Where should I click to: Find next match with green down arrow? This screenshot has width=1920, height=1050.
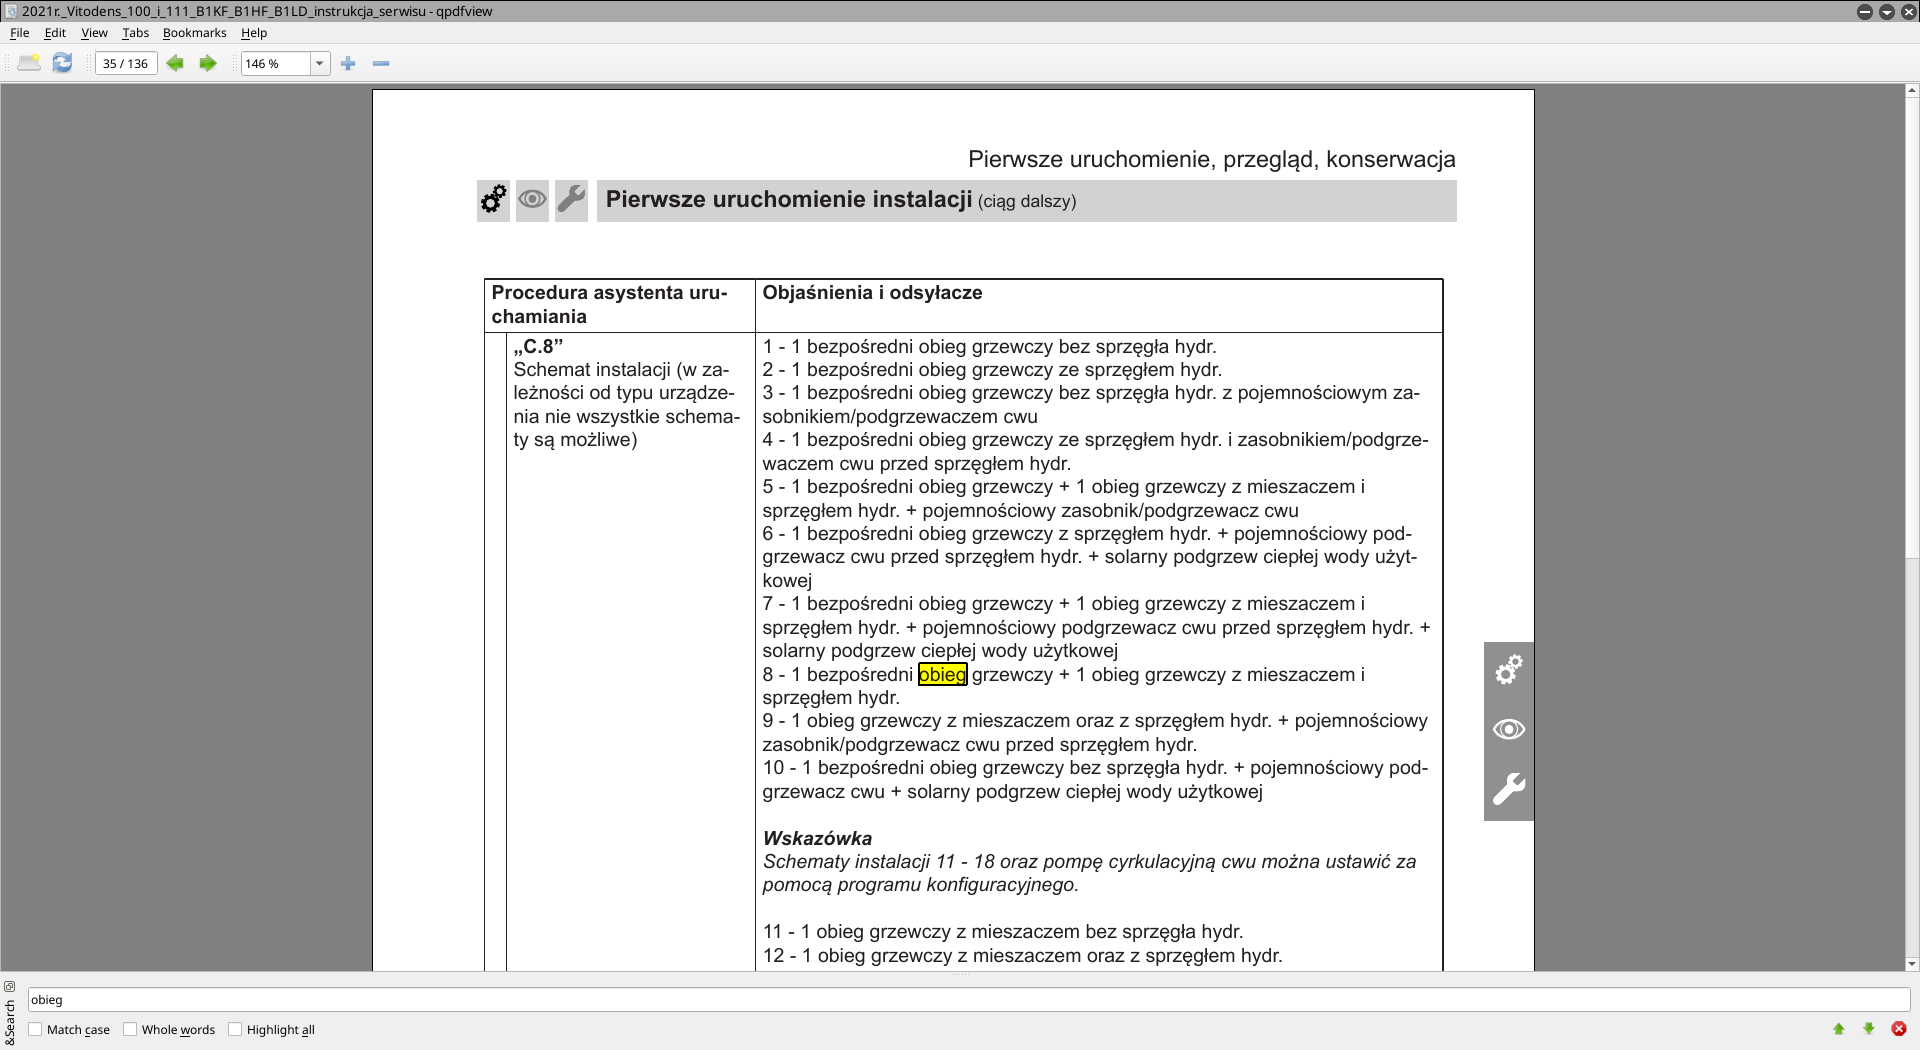click(1869, 1028)
